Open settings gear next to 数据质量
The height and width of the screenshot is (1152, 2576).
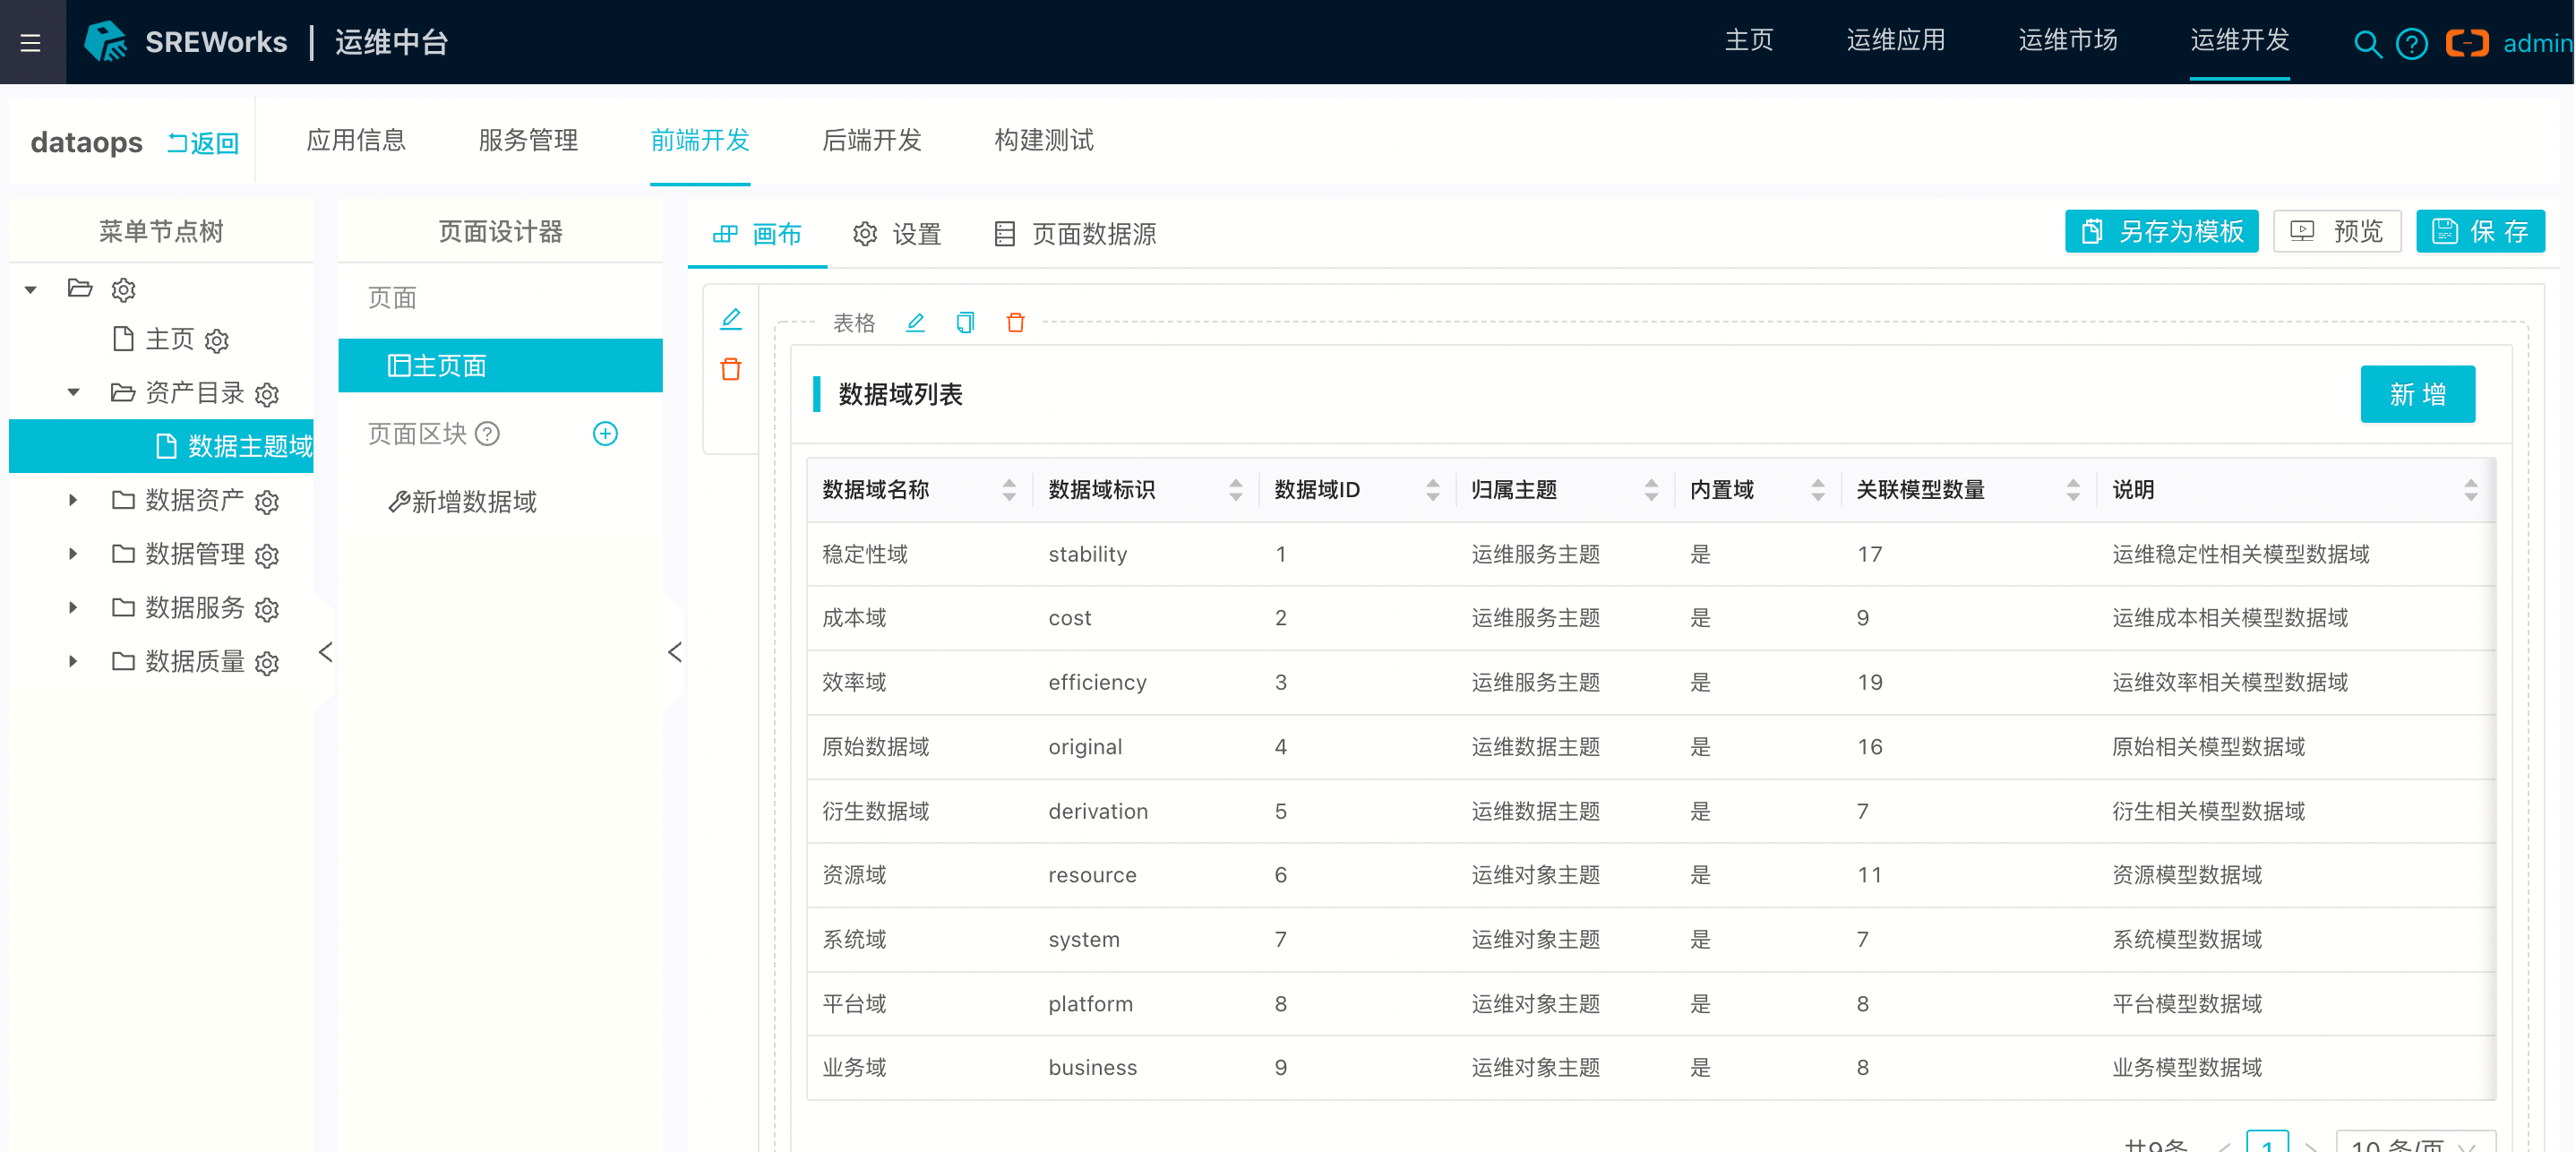pos(267,663)
